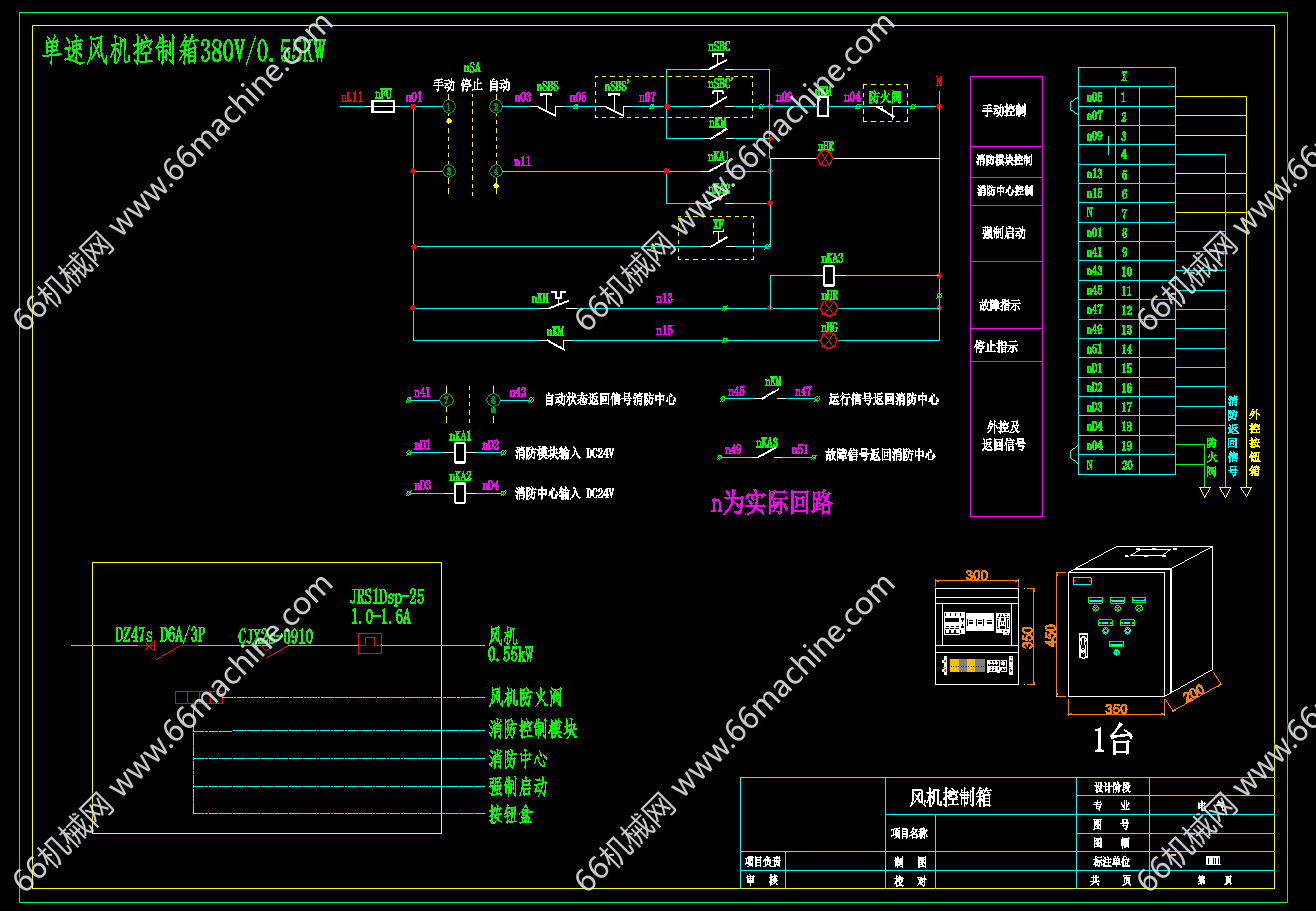Select the DZ47s D6A/3P breaker label
The height and width of the screenshot is (911, 1316).
160,635
